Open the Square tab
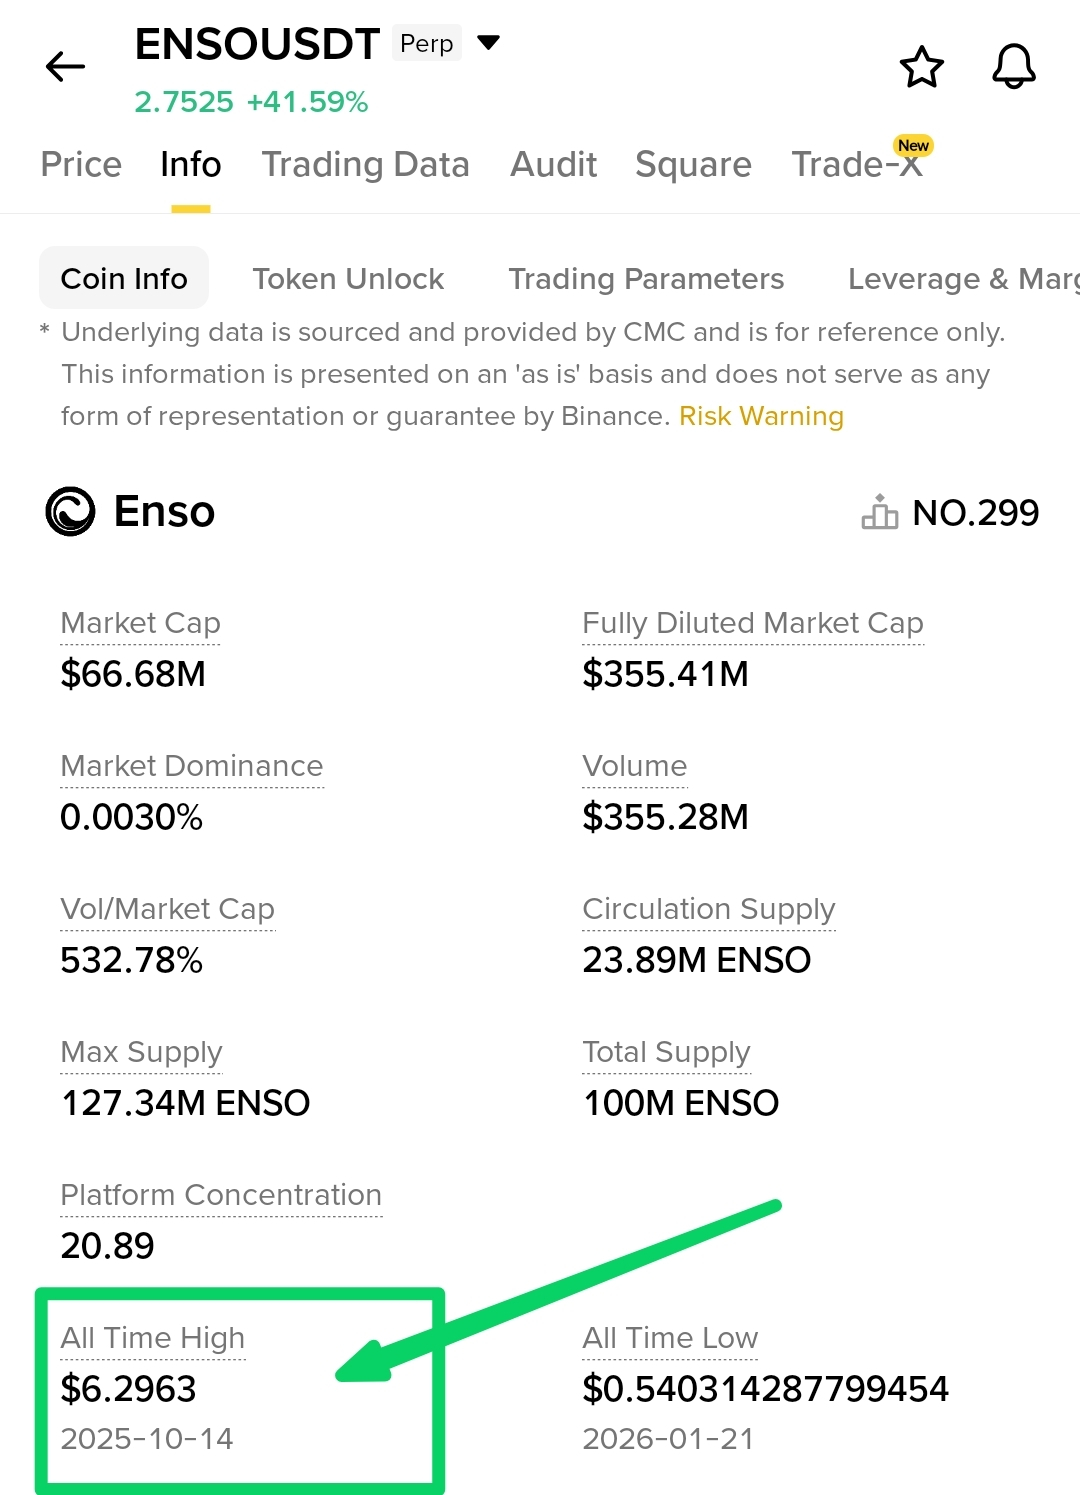 pyautogui.click(x=693, y=164)
